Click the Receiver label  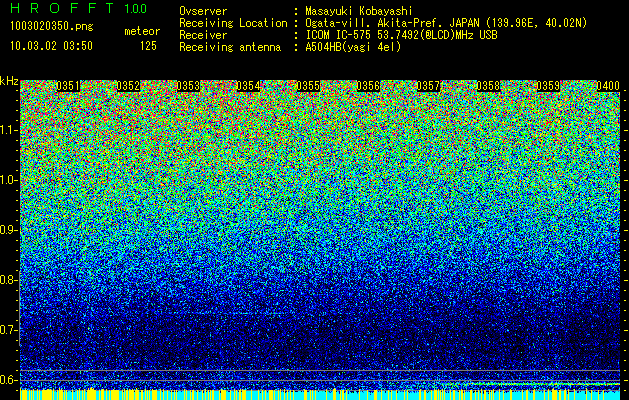pos(203,35)
